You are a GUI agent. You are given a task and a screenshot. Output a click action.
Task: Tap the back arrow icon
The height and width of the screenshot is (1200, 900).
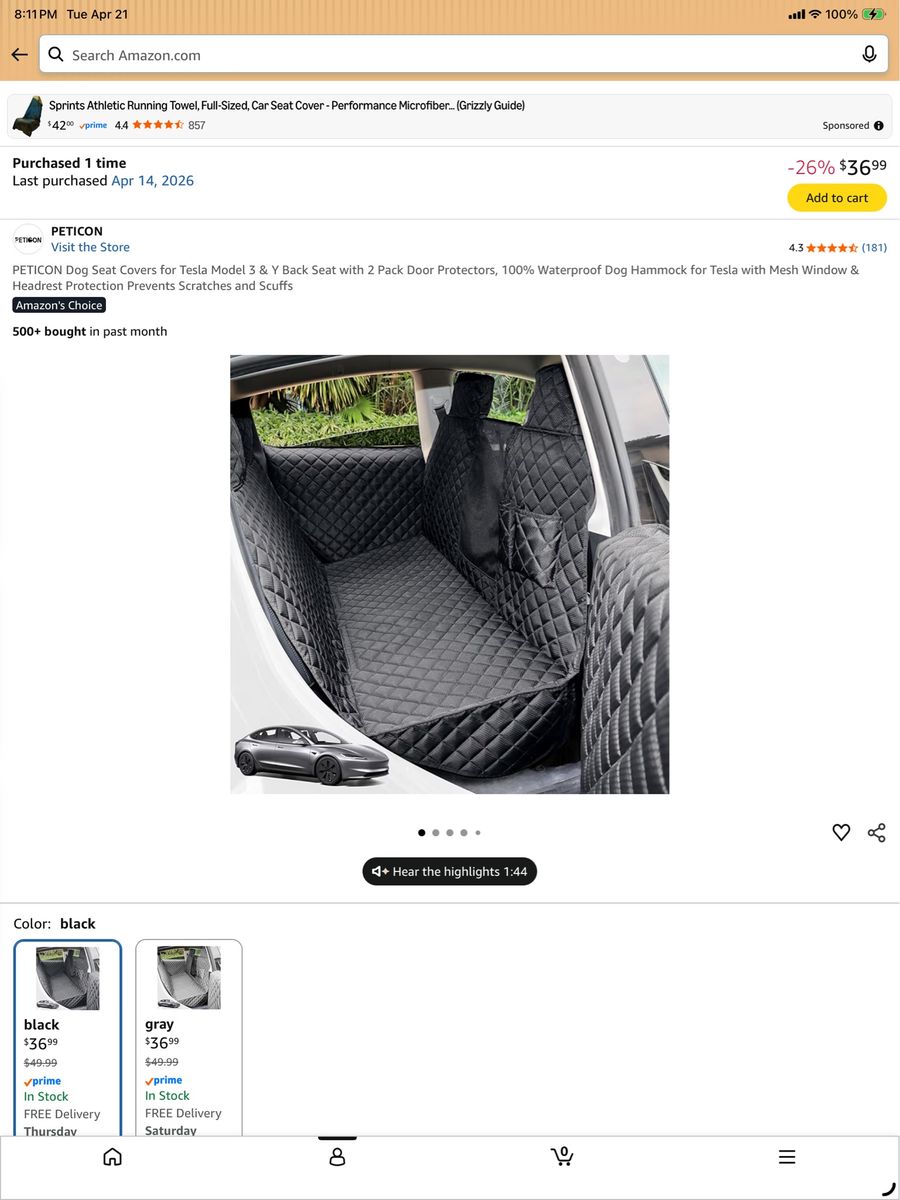[19, 55]
